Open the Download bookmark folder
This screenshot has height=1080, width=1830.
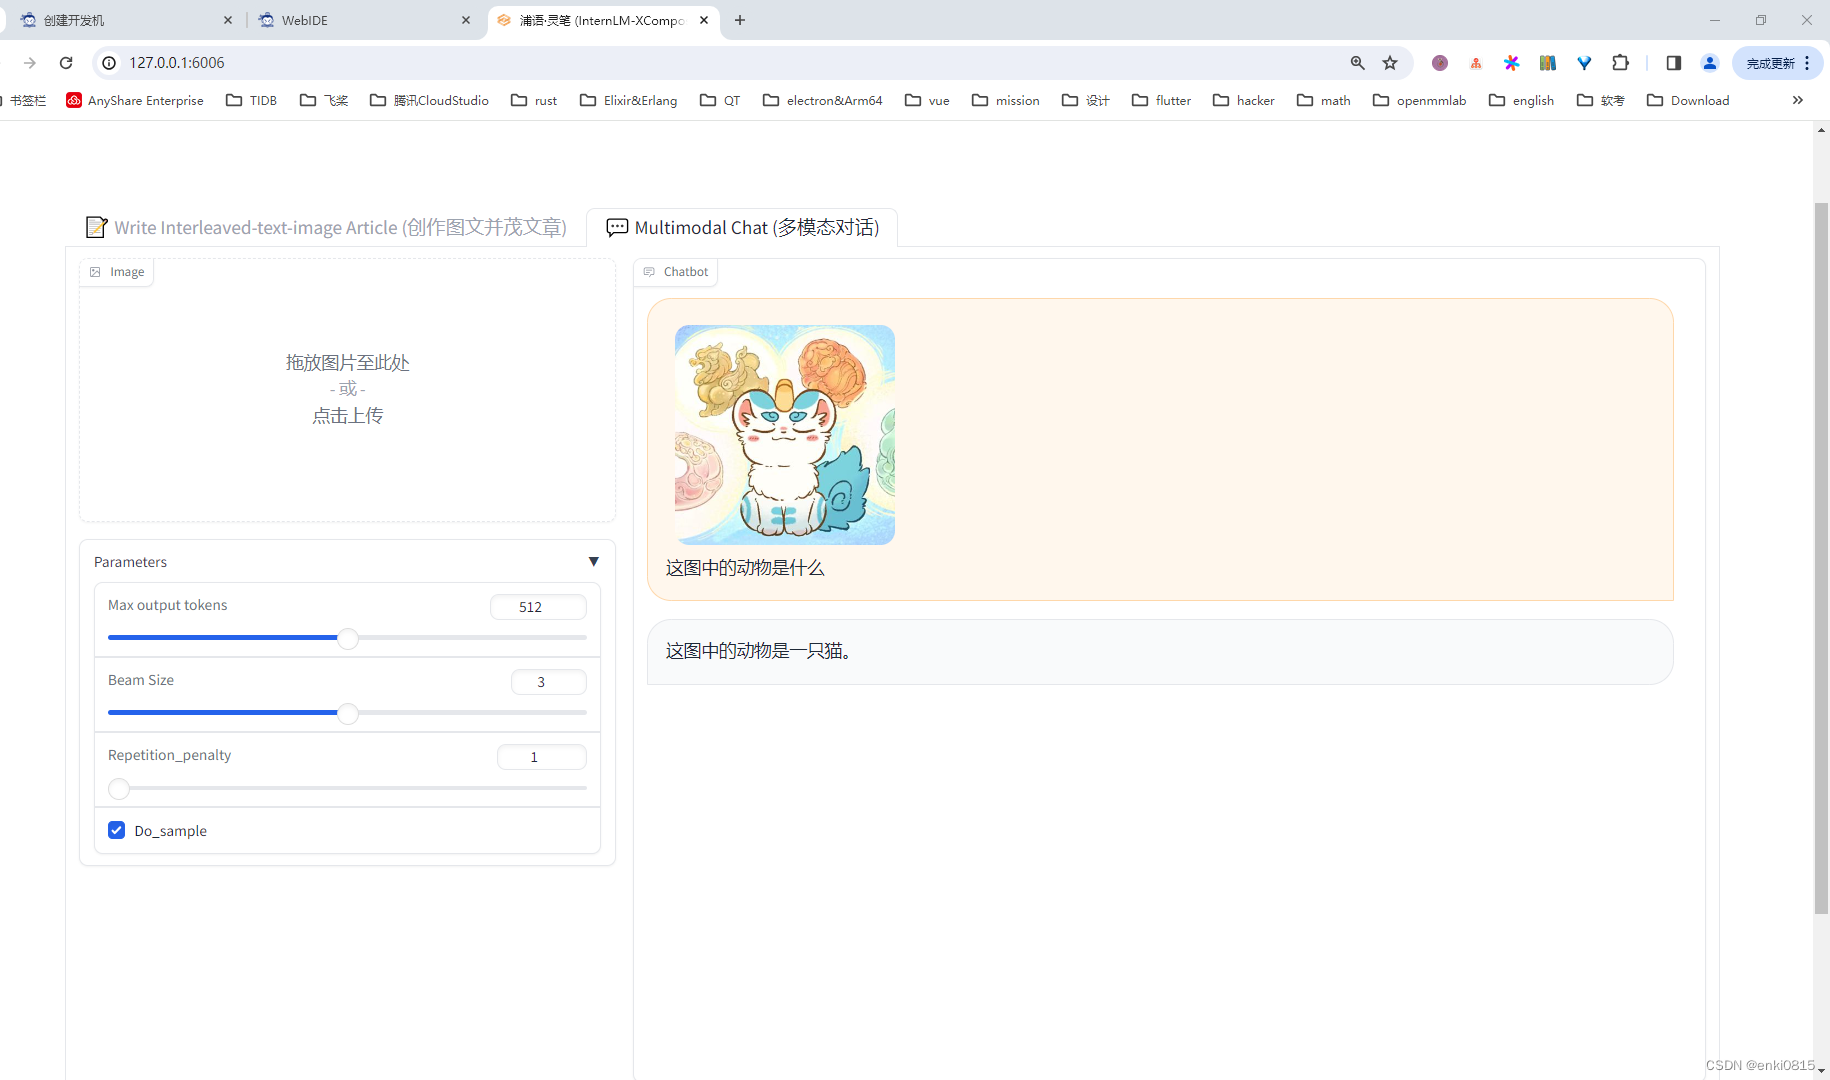tap(1688, 100)
